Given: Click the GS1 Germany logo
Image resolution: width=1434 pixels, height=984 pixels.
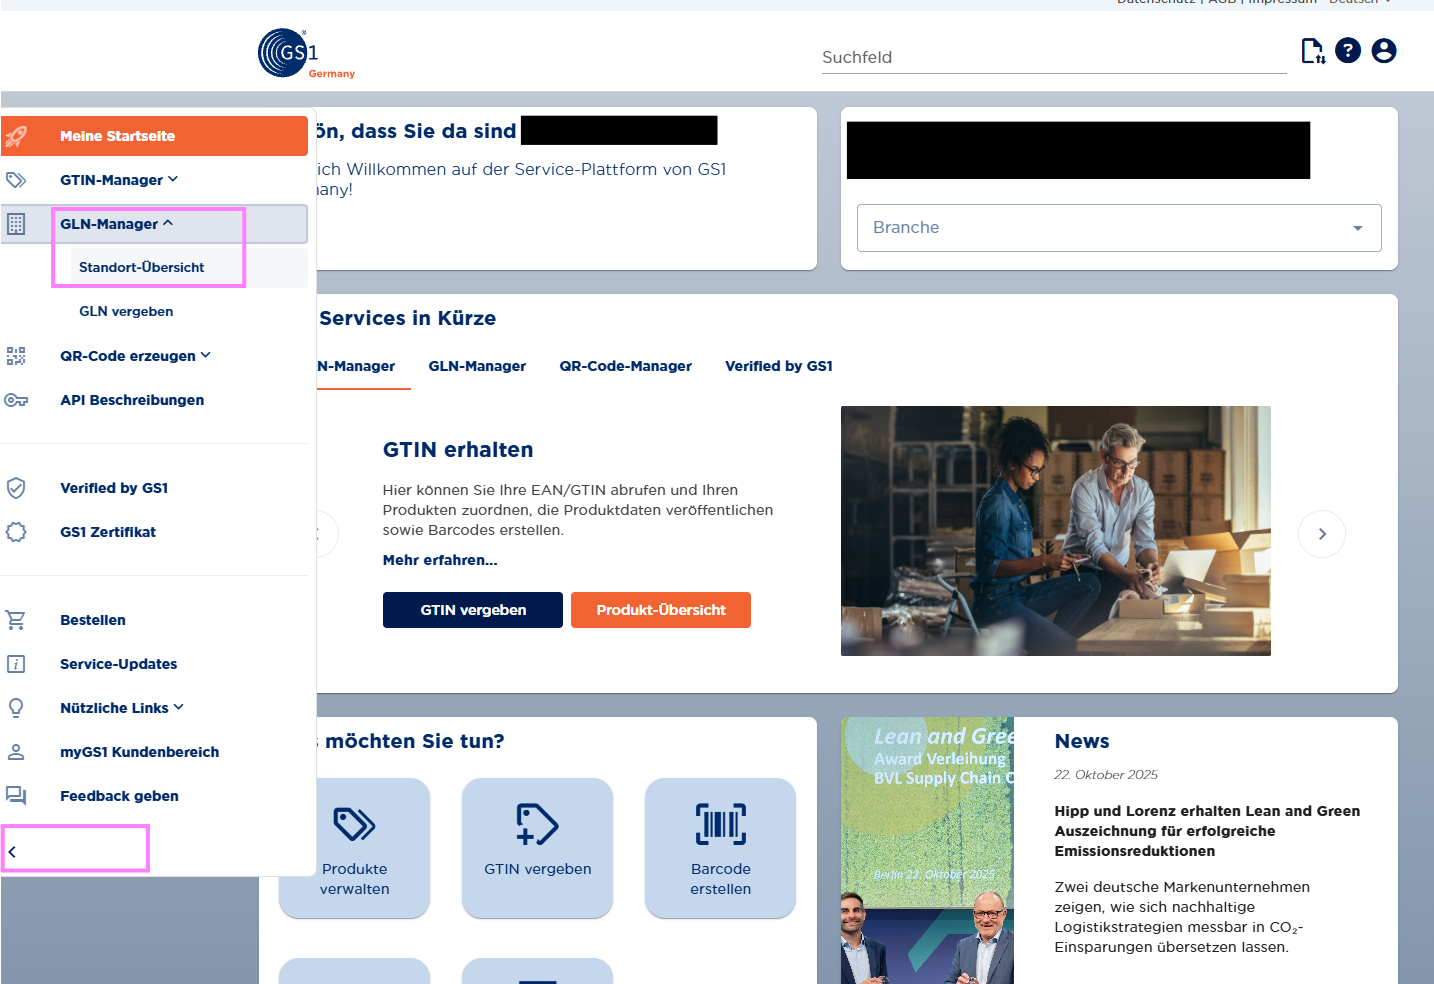Looking at the screenshot, I should [306, 54].
